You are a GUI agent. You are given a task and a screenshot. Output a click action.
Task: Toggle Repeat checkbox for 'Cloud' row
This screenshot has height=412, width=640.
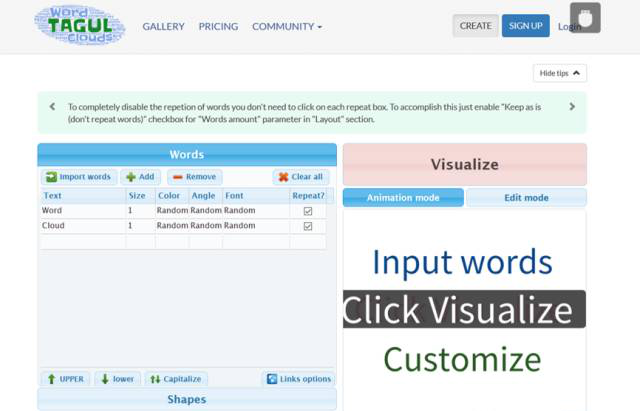tap(307, 226)
